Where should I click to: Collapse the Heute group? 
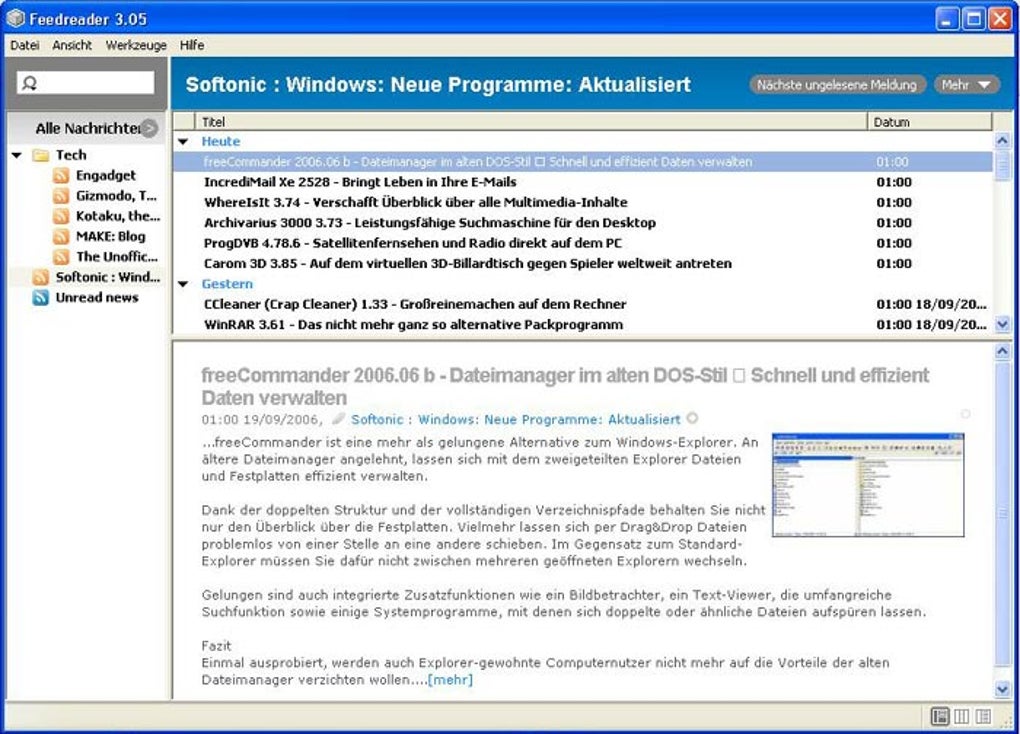pyautogui.click(x=183, y=141)
